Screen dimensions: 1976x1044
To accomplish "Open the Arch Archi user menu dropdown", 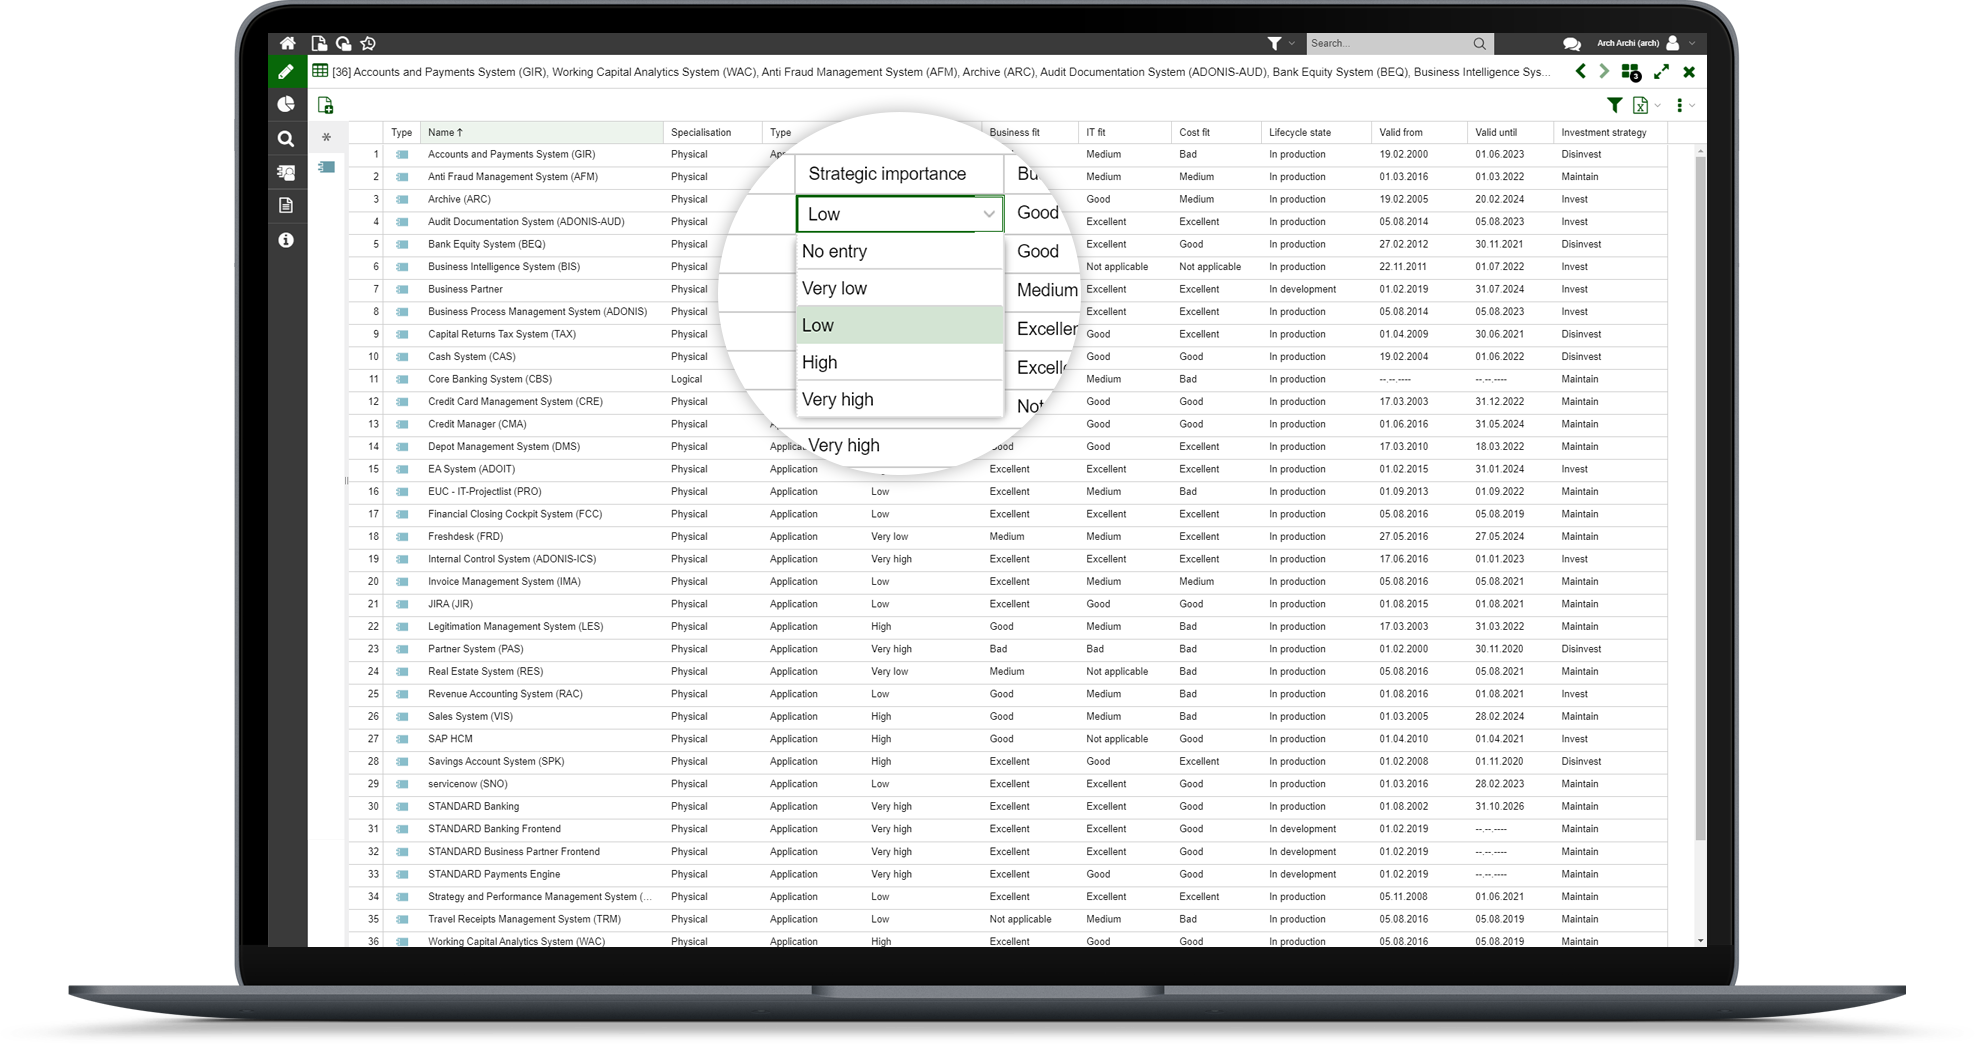I will (1692, 43).
